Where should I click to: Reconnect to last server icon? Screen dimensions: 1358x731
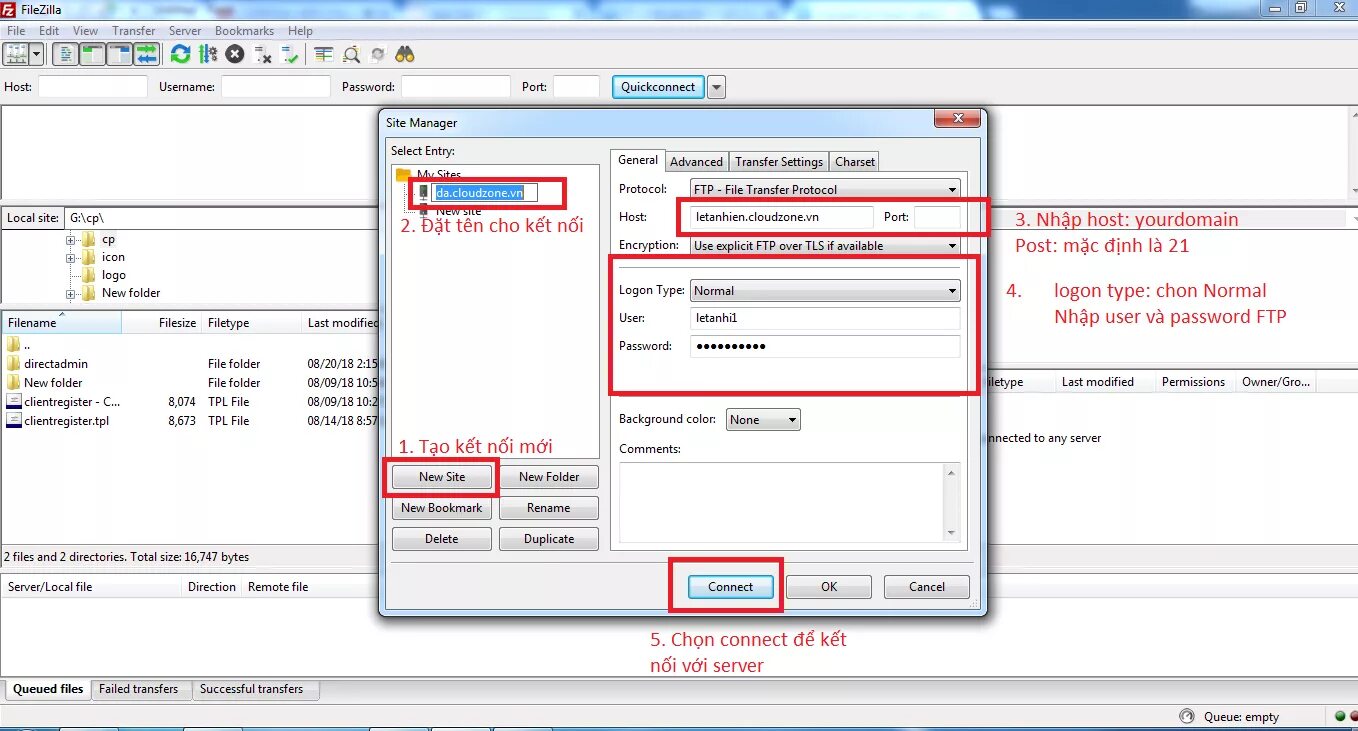point(290,54)
